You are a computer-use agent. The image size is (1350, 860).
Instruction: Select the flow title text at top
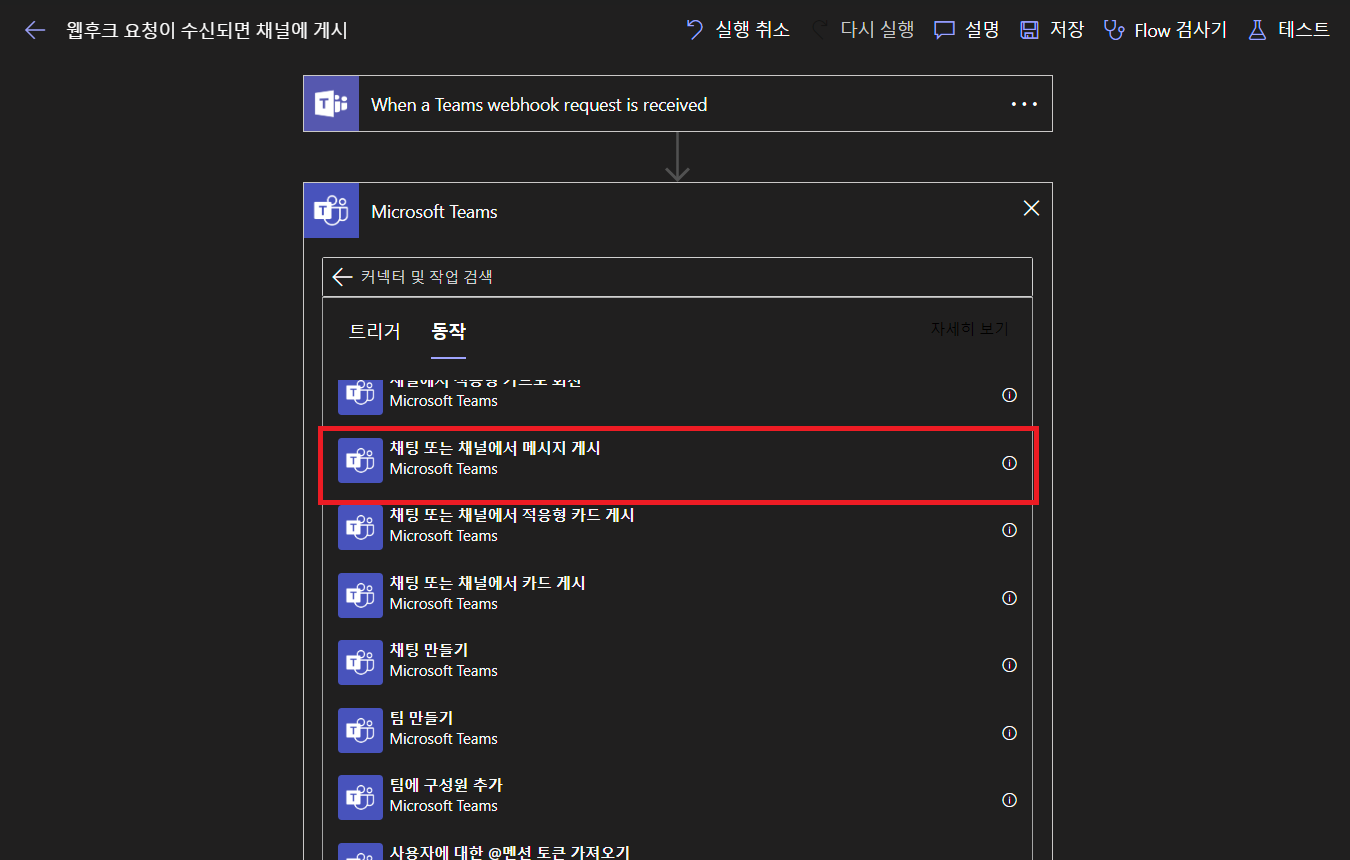(x=207, y=30)
